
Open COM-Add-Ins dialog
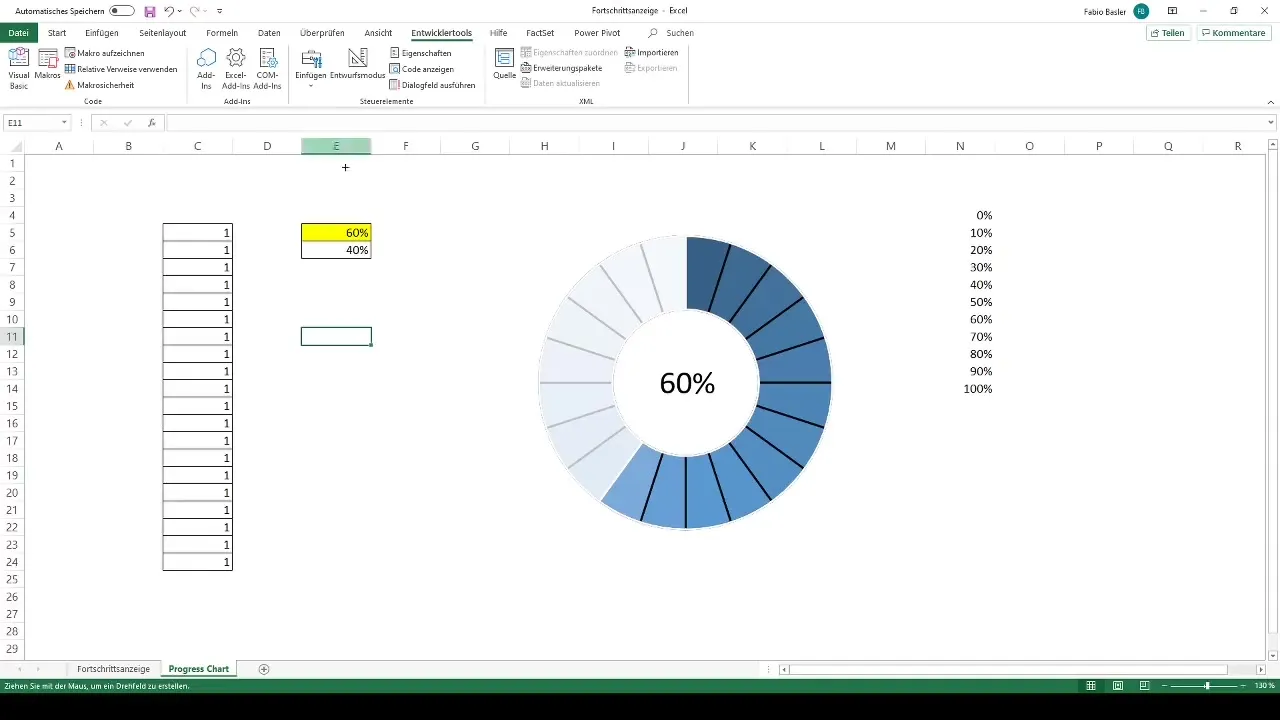pyautogui.click(x=267, y=67)
